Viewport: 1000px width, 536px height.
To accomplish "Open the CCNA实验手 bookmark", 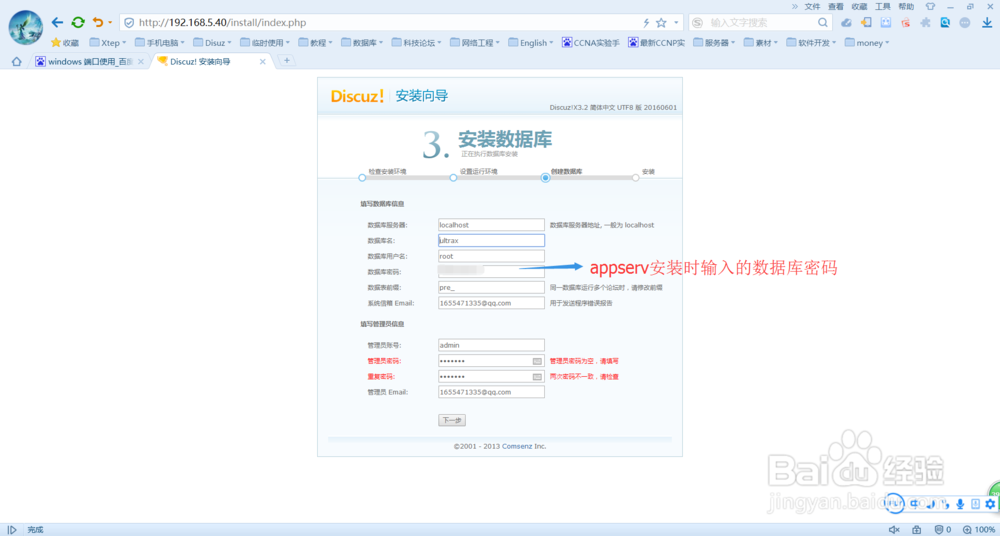I will (x=591, y=43).
